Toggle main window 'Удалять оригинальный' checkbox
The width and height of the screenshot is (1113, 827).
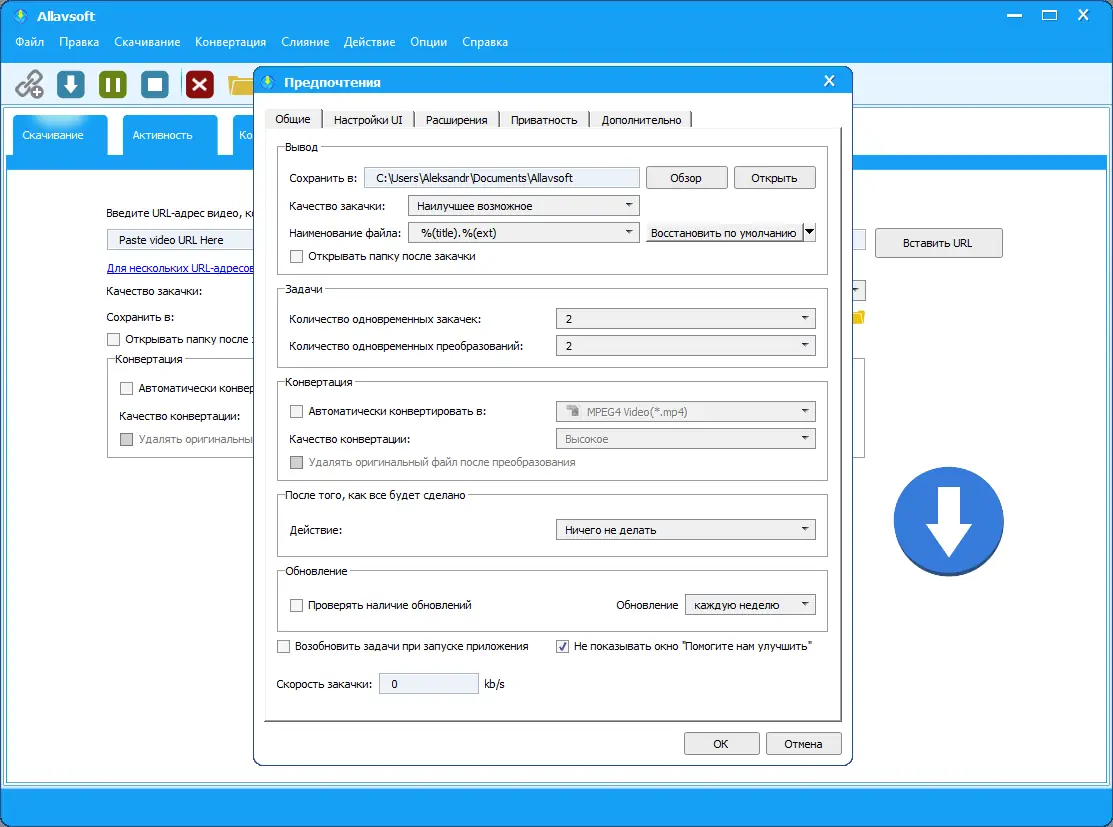point(126,439)
